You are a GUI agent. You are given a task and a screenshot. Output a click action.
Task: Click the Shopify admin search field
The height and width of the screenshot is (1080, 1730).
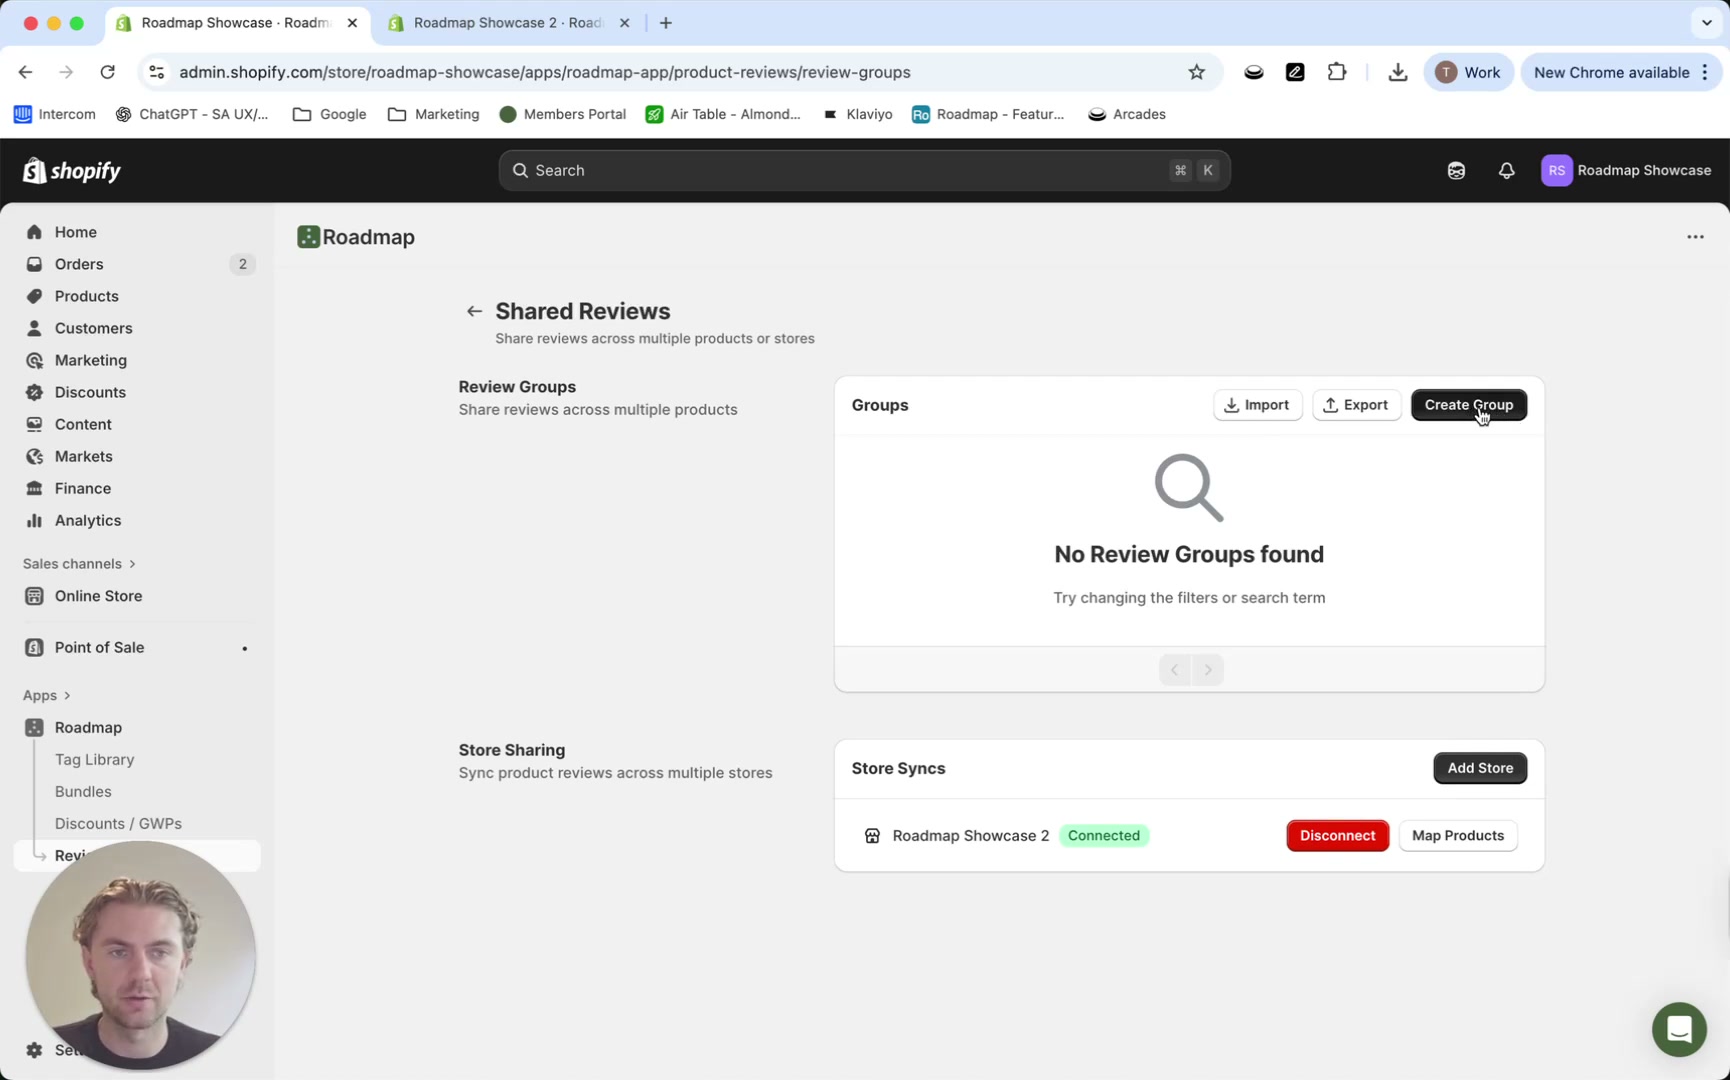(x=864, y=171)
